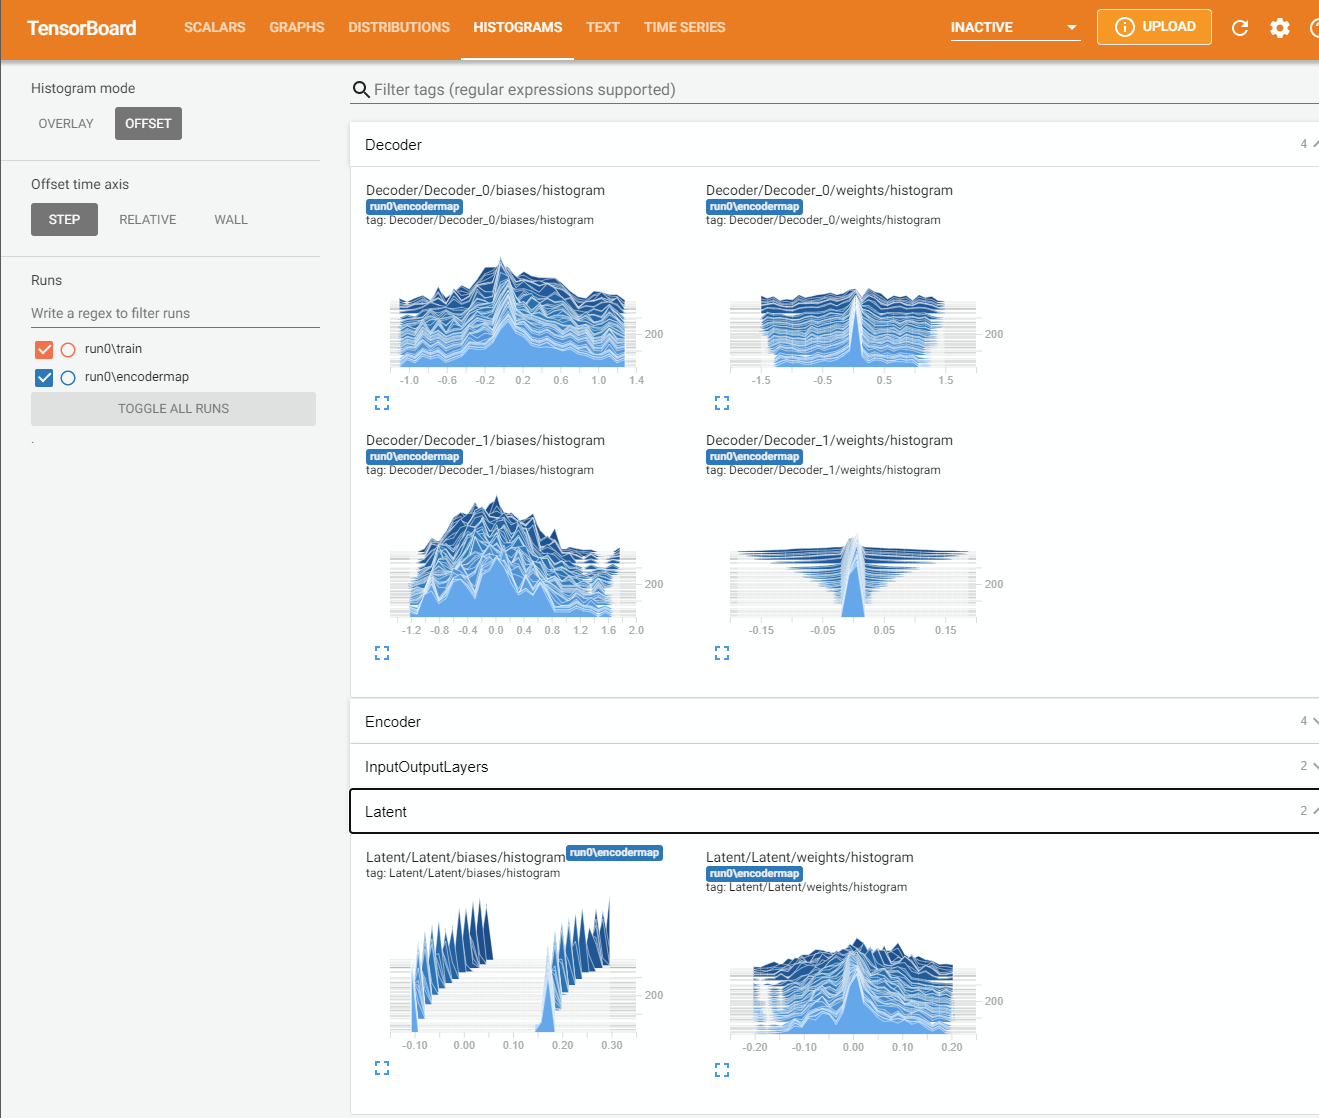This screenshot has width=1319, height=1118.
Task: Expand Decoder_1 biases histogram to full size
Action: click(382, 653)
